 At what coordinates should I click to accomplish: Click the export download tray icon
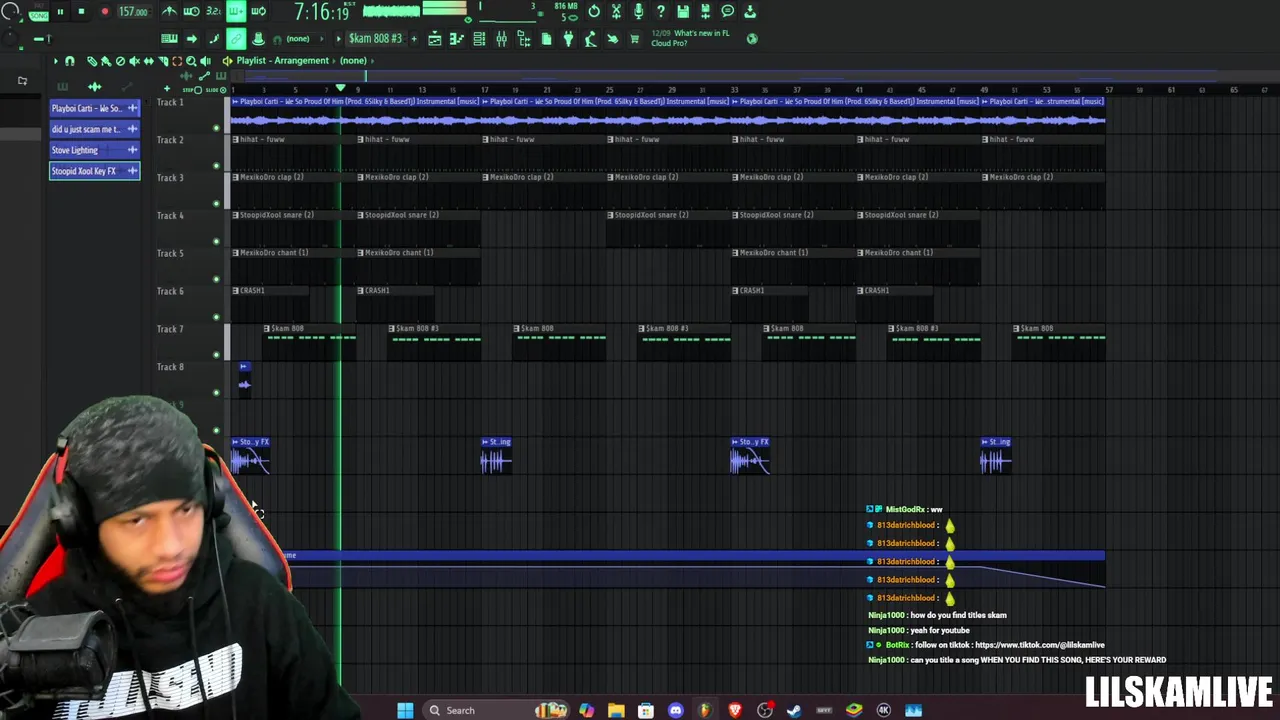coord(750,11)
